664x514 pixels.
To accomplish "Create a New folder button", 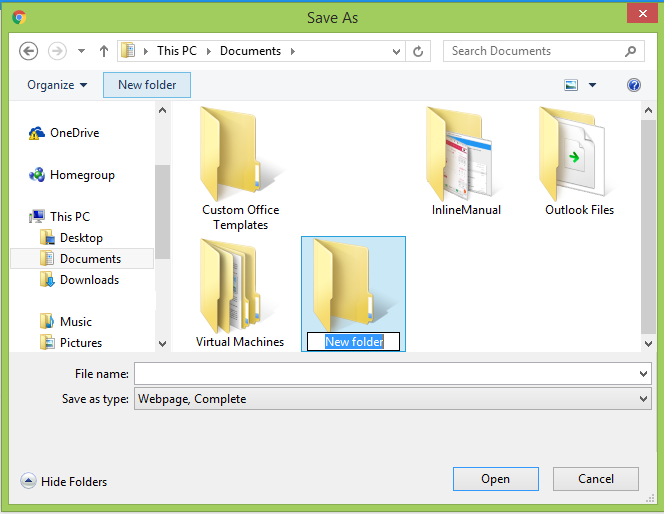I will tap(147, 85).
